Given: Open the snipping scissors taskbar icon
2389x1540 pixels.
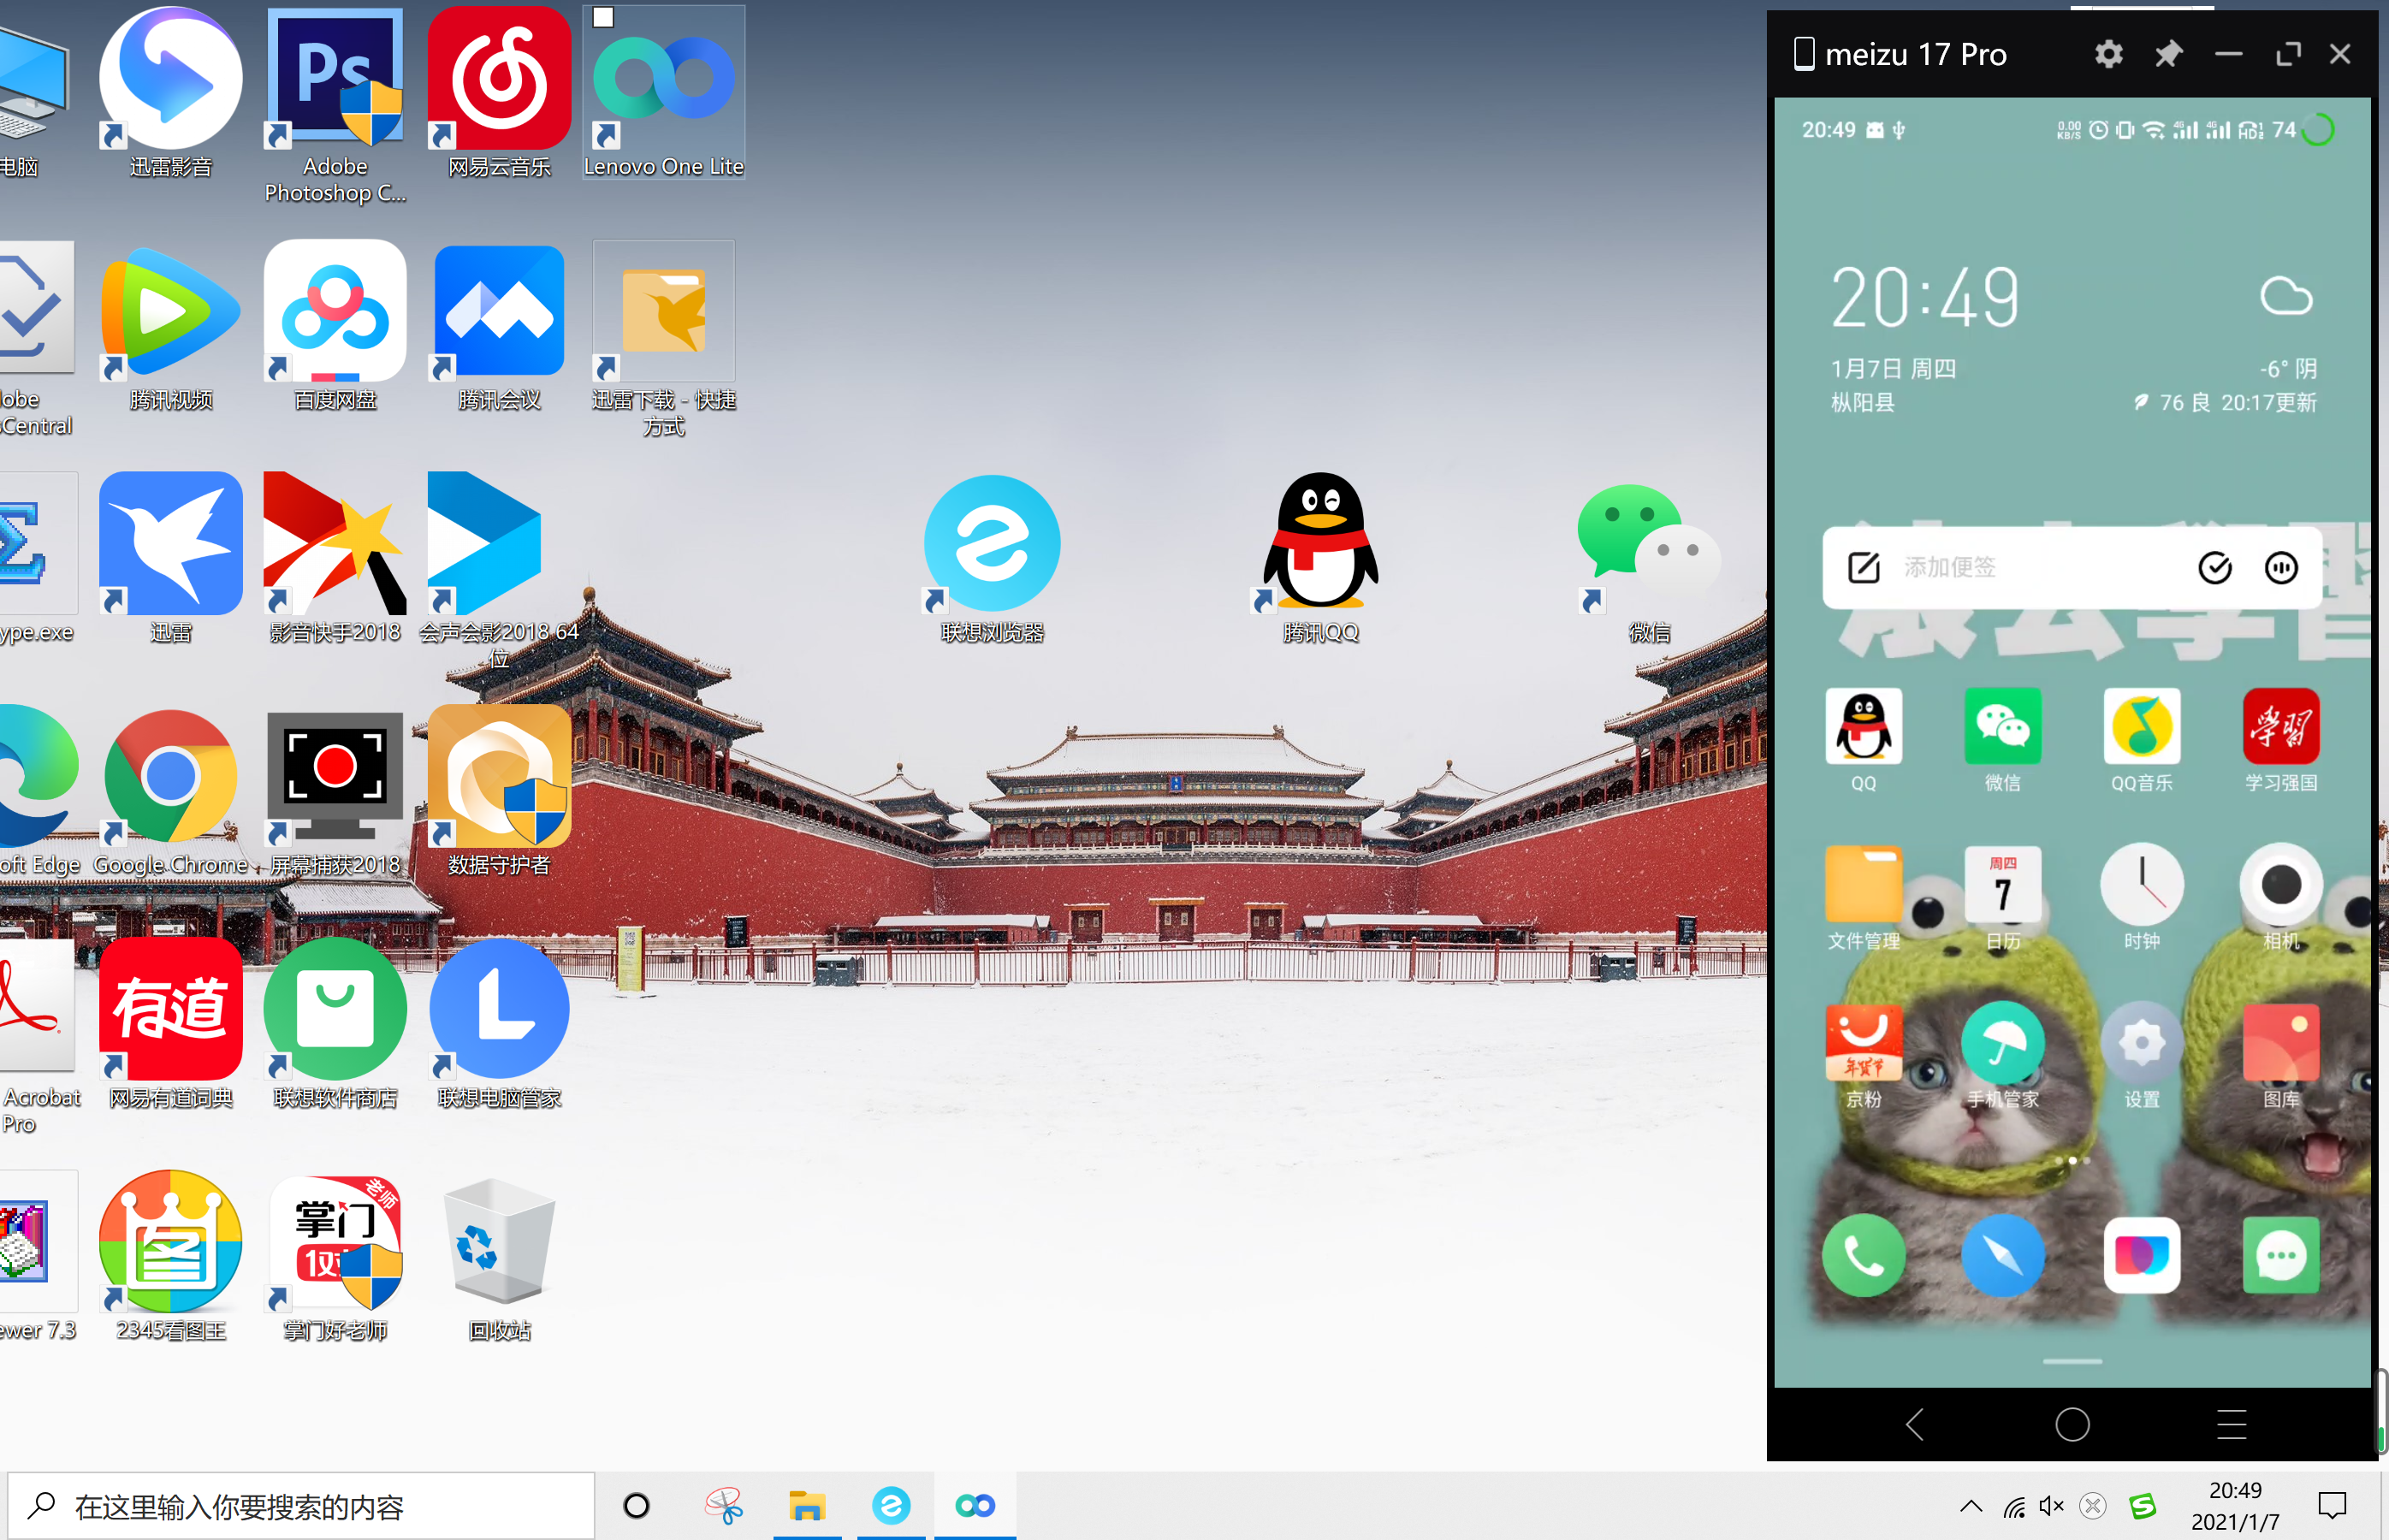Looking at the screenshot, I should 723,1505.
